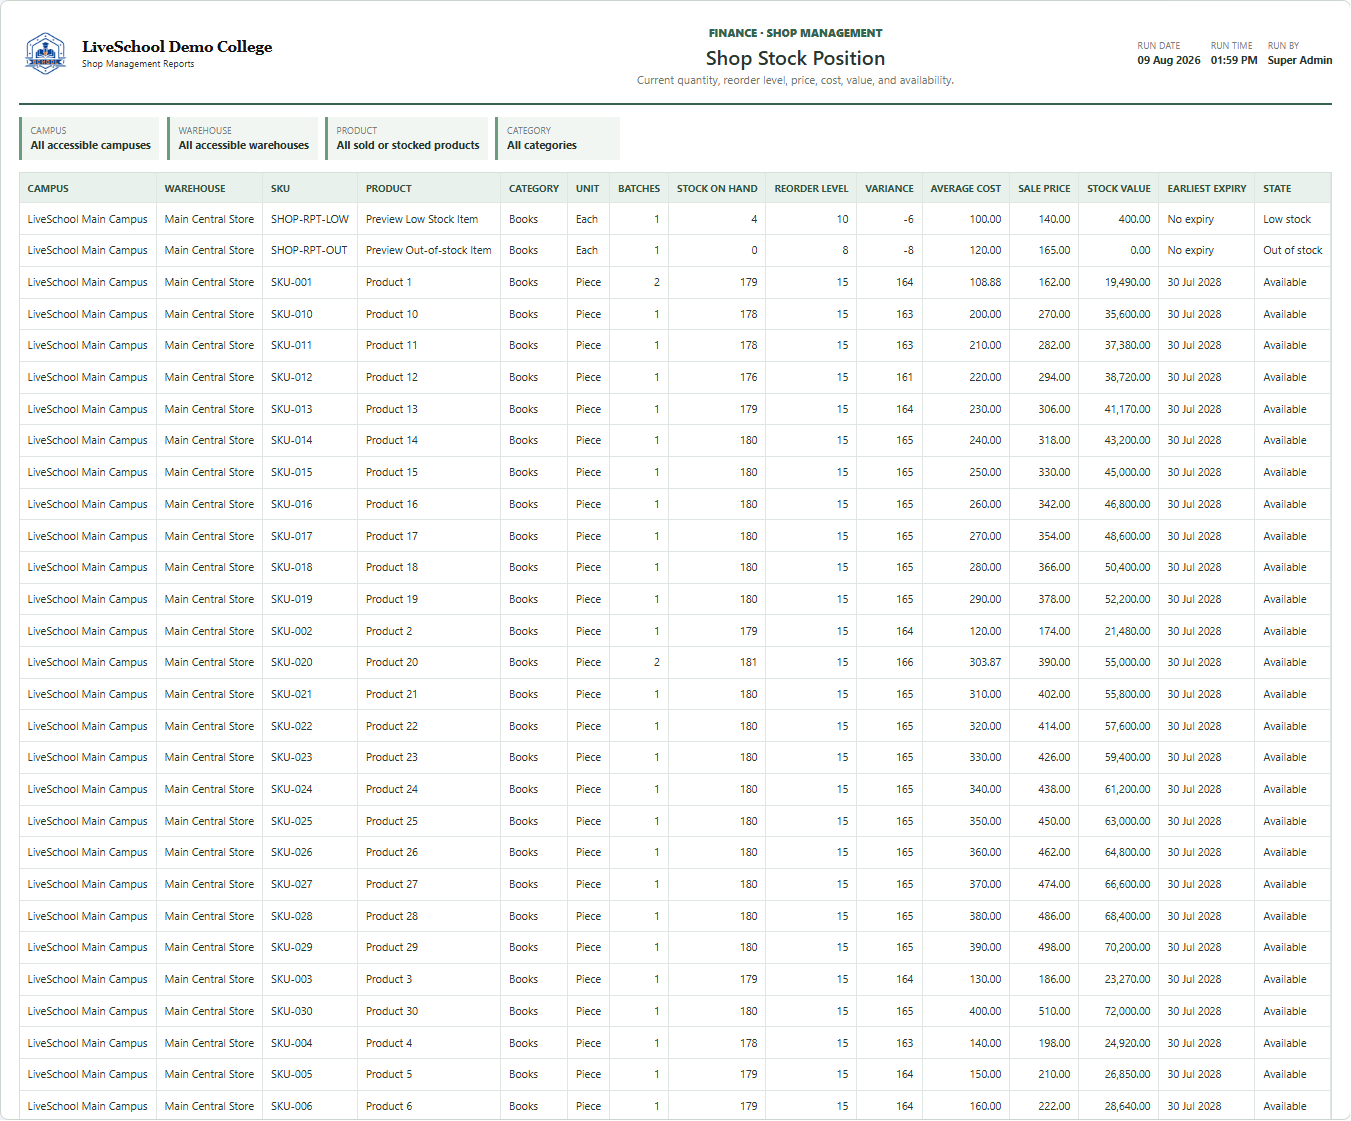
Task: Click the Finance · Shop Management label
Action: [x=796, y=33]
